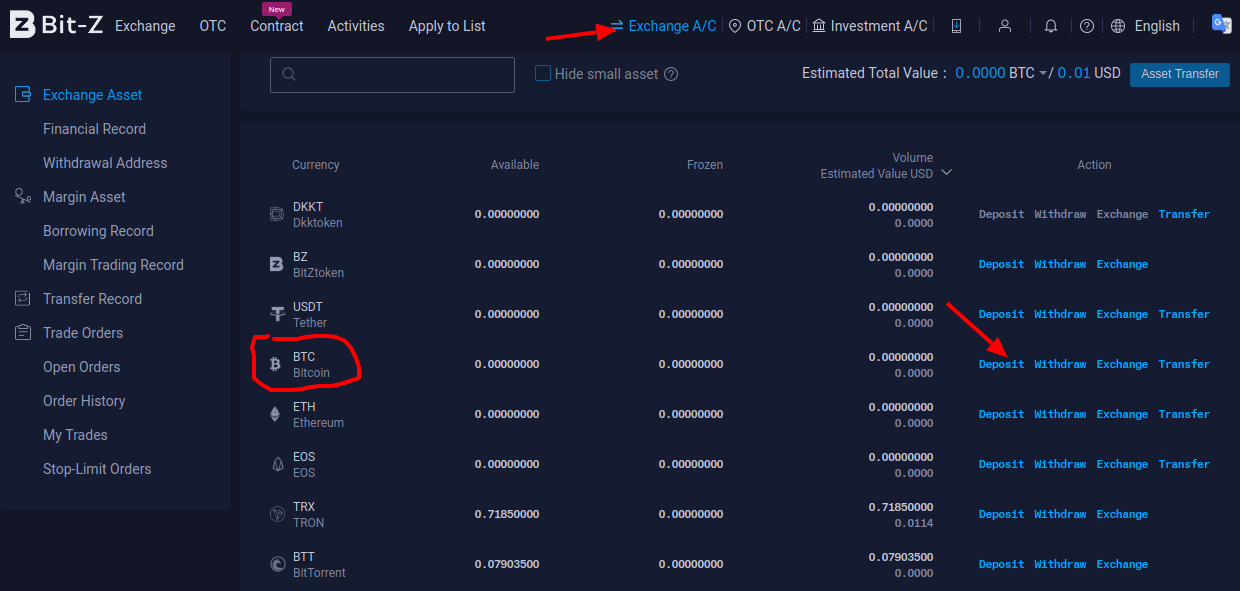Click Exchange in the USDT row
1240x591 pixels.
point(1122,314)
